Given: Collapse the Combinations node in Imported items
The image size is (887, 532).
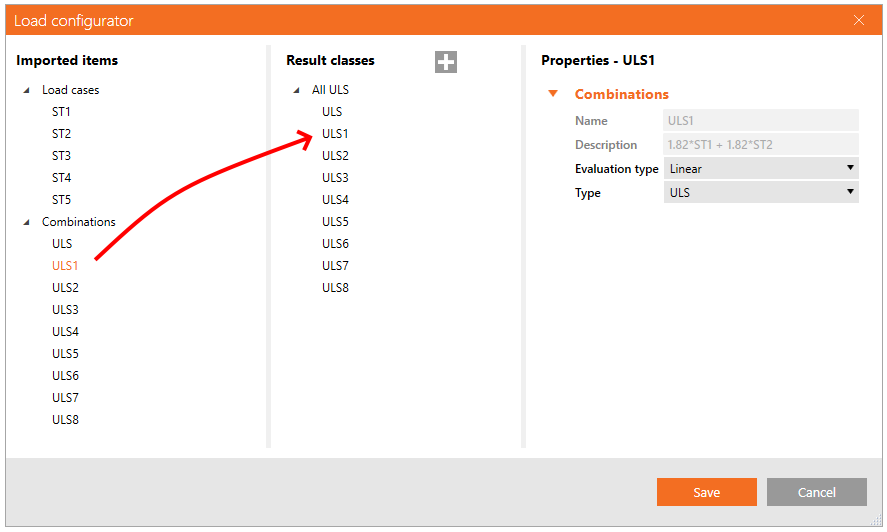Looking at the screenshot, I should (x=26, y=222).
